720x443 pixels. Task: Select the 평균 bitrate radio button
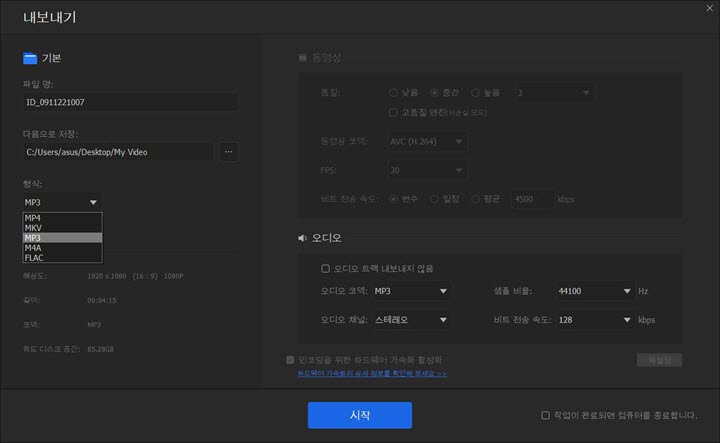click(476, 199)
